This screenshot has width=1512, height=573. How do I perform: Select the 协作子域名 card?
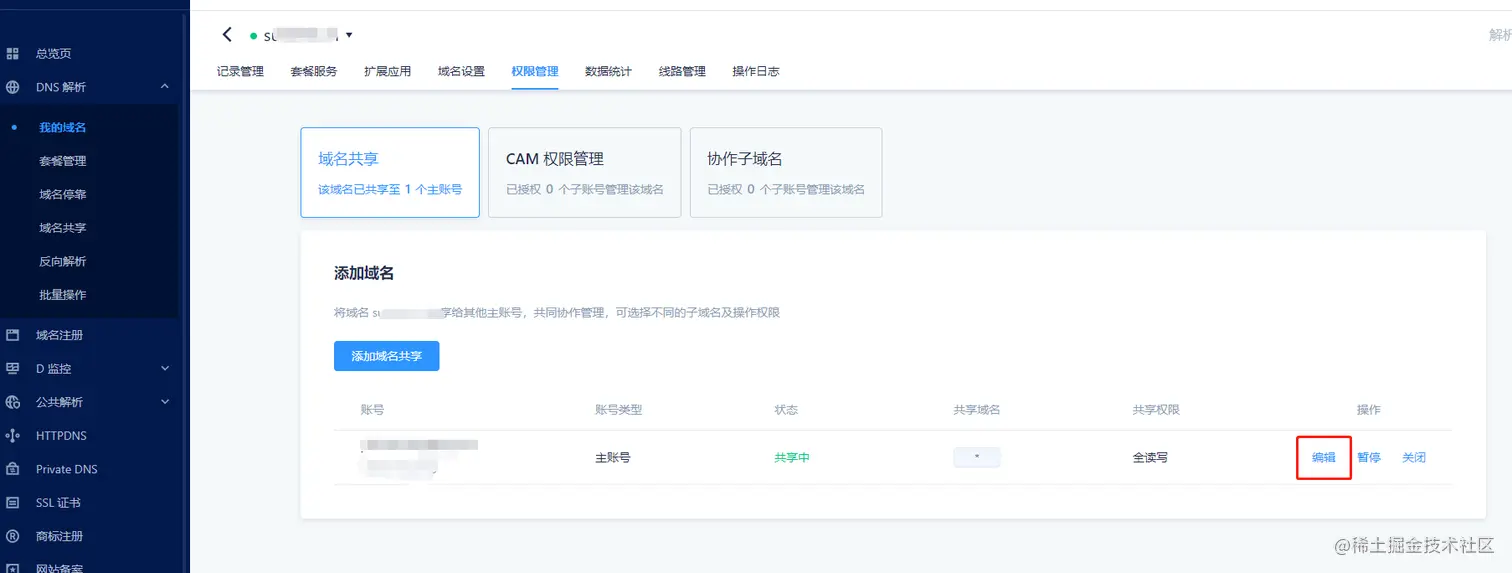(x=786, y=172)
